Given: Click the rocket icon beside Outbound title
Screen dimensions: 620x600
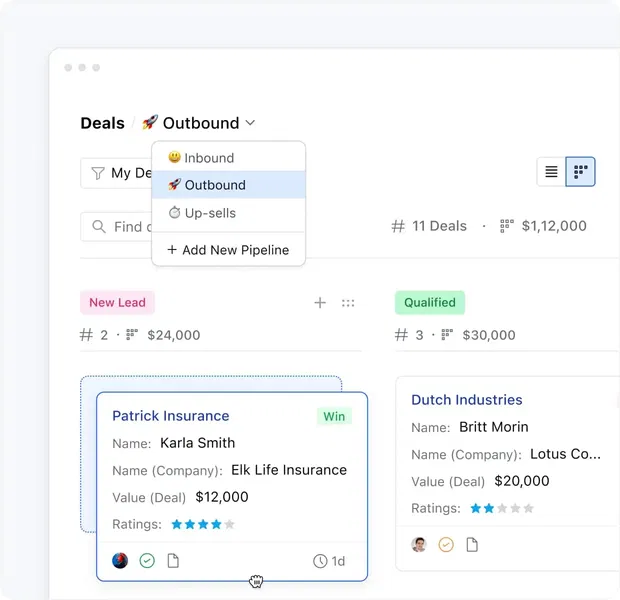Looking at the screenshot, I should pos(150,122).
